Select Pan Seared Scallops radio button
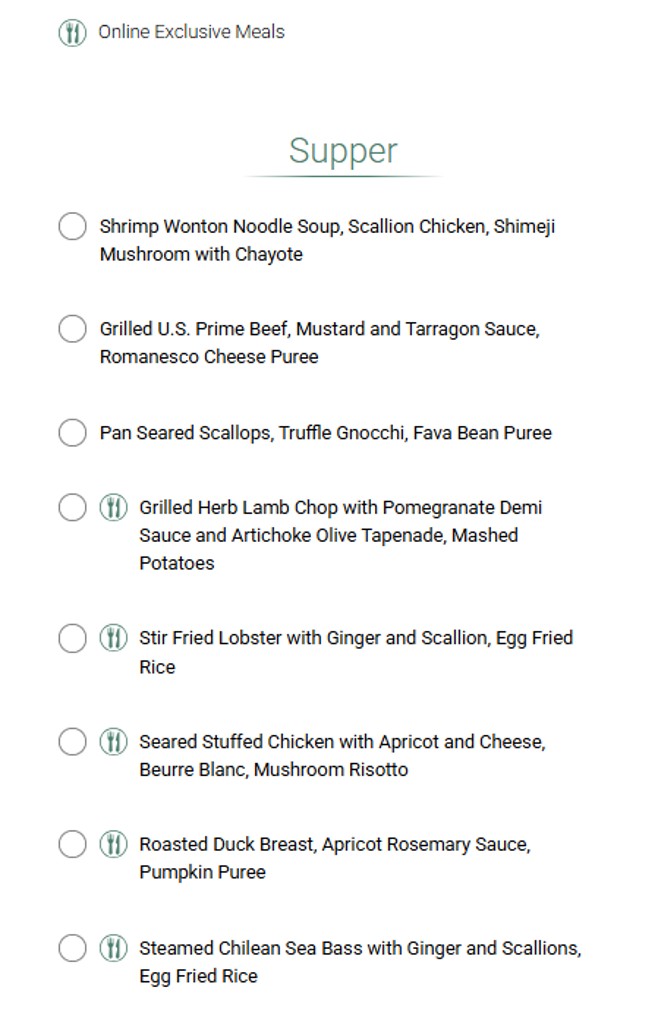 (72, 433)
